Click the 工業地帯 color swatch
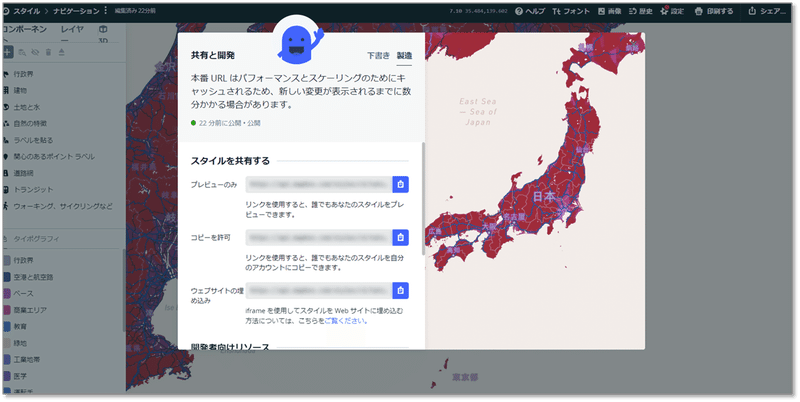Screen dimensions: 800x402 tap(7, 360)
